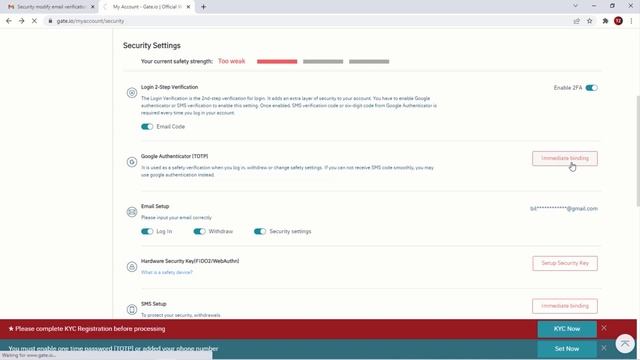Click 'Hardware Security Key[FIDO2/WebAuthn]' title
Screen dimensions: 640x360
pos(190,261)
